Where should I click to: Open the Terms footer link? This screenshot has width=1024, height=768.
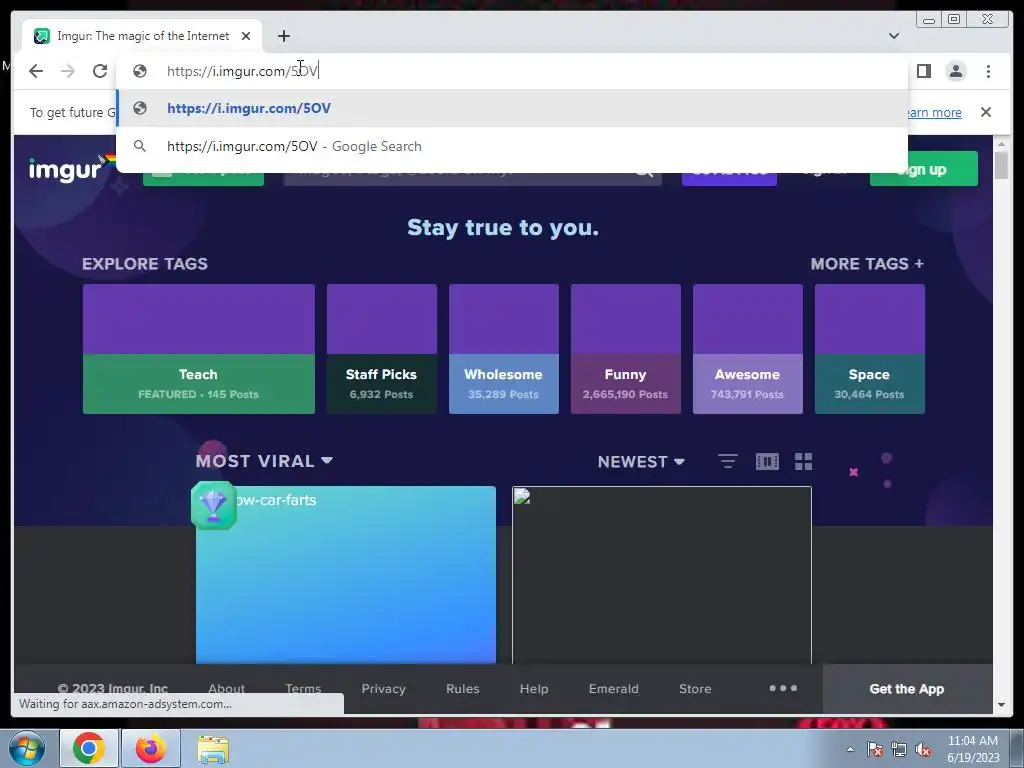pos(303,688)
